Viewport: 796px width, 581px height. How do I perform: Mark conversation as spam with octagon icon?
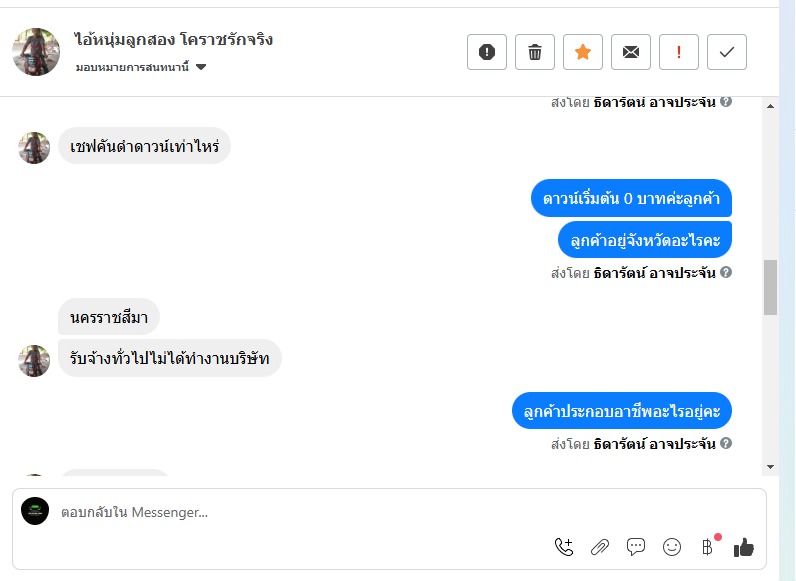tap(487, 52)
